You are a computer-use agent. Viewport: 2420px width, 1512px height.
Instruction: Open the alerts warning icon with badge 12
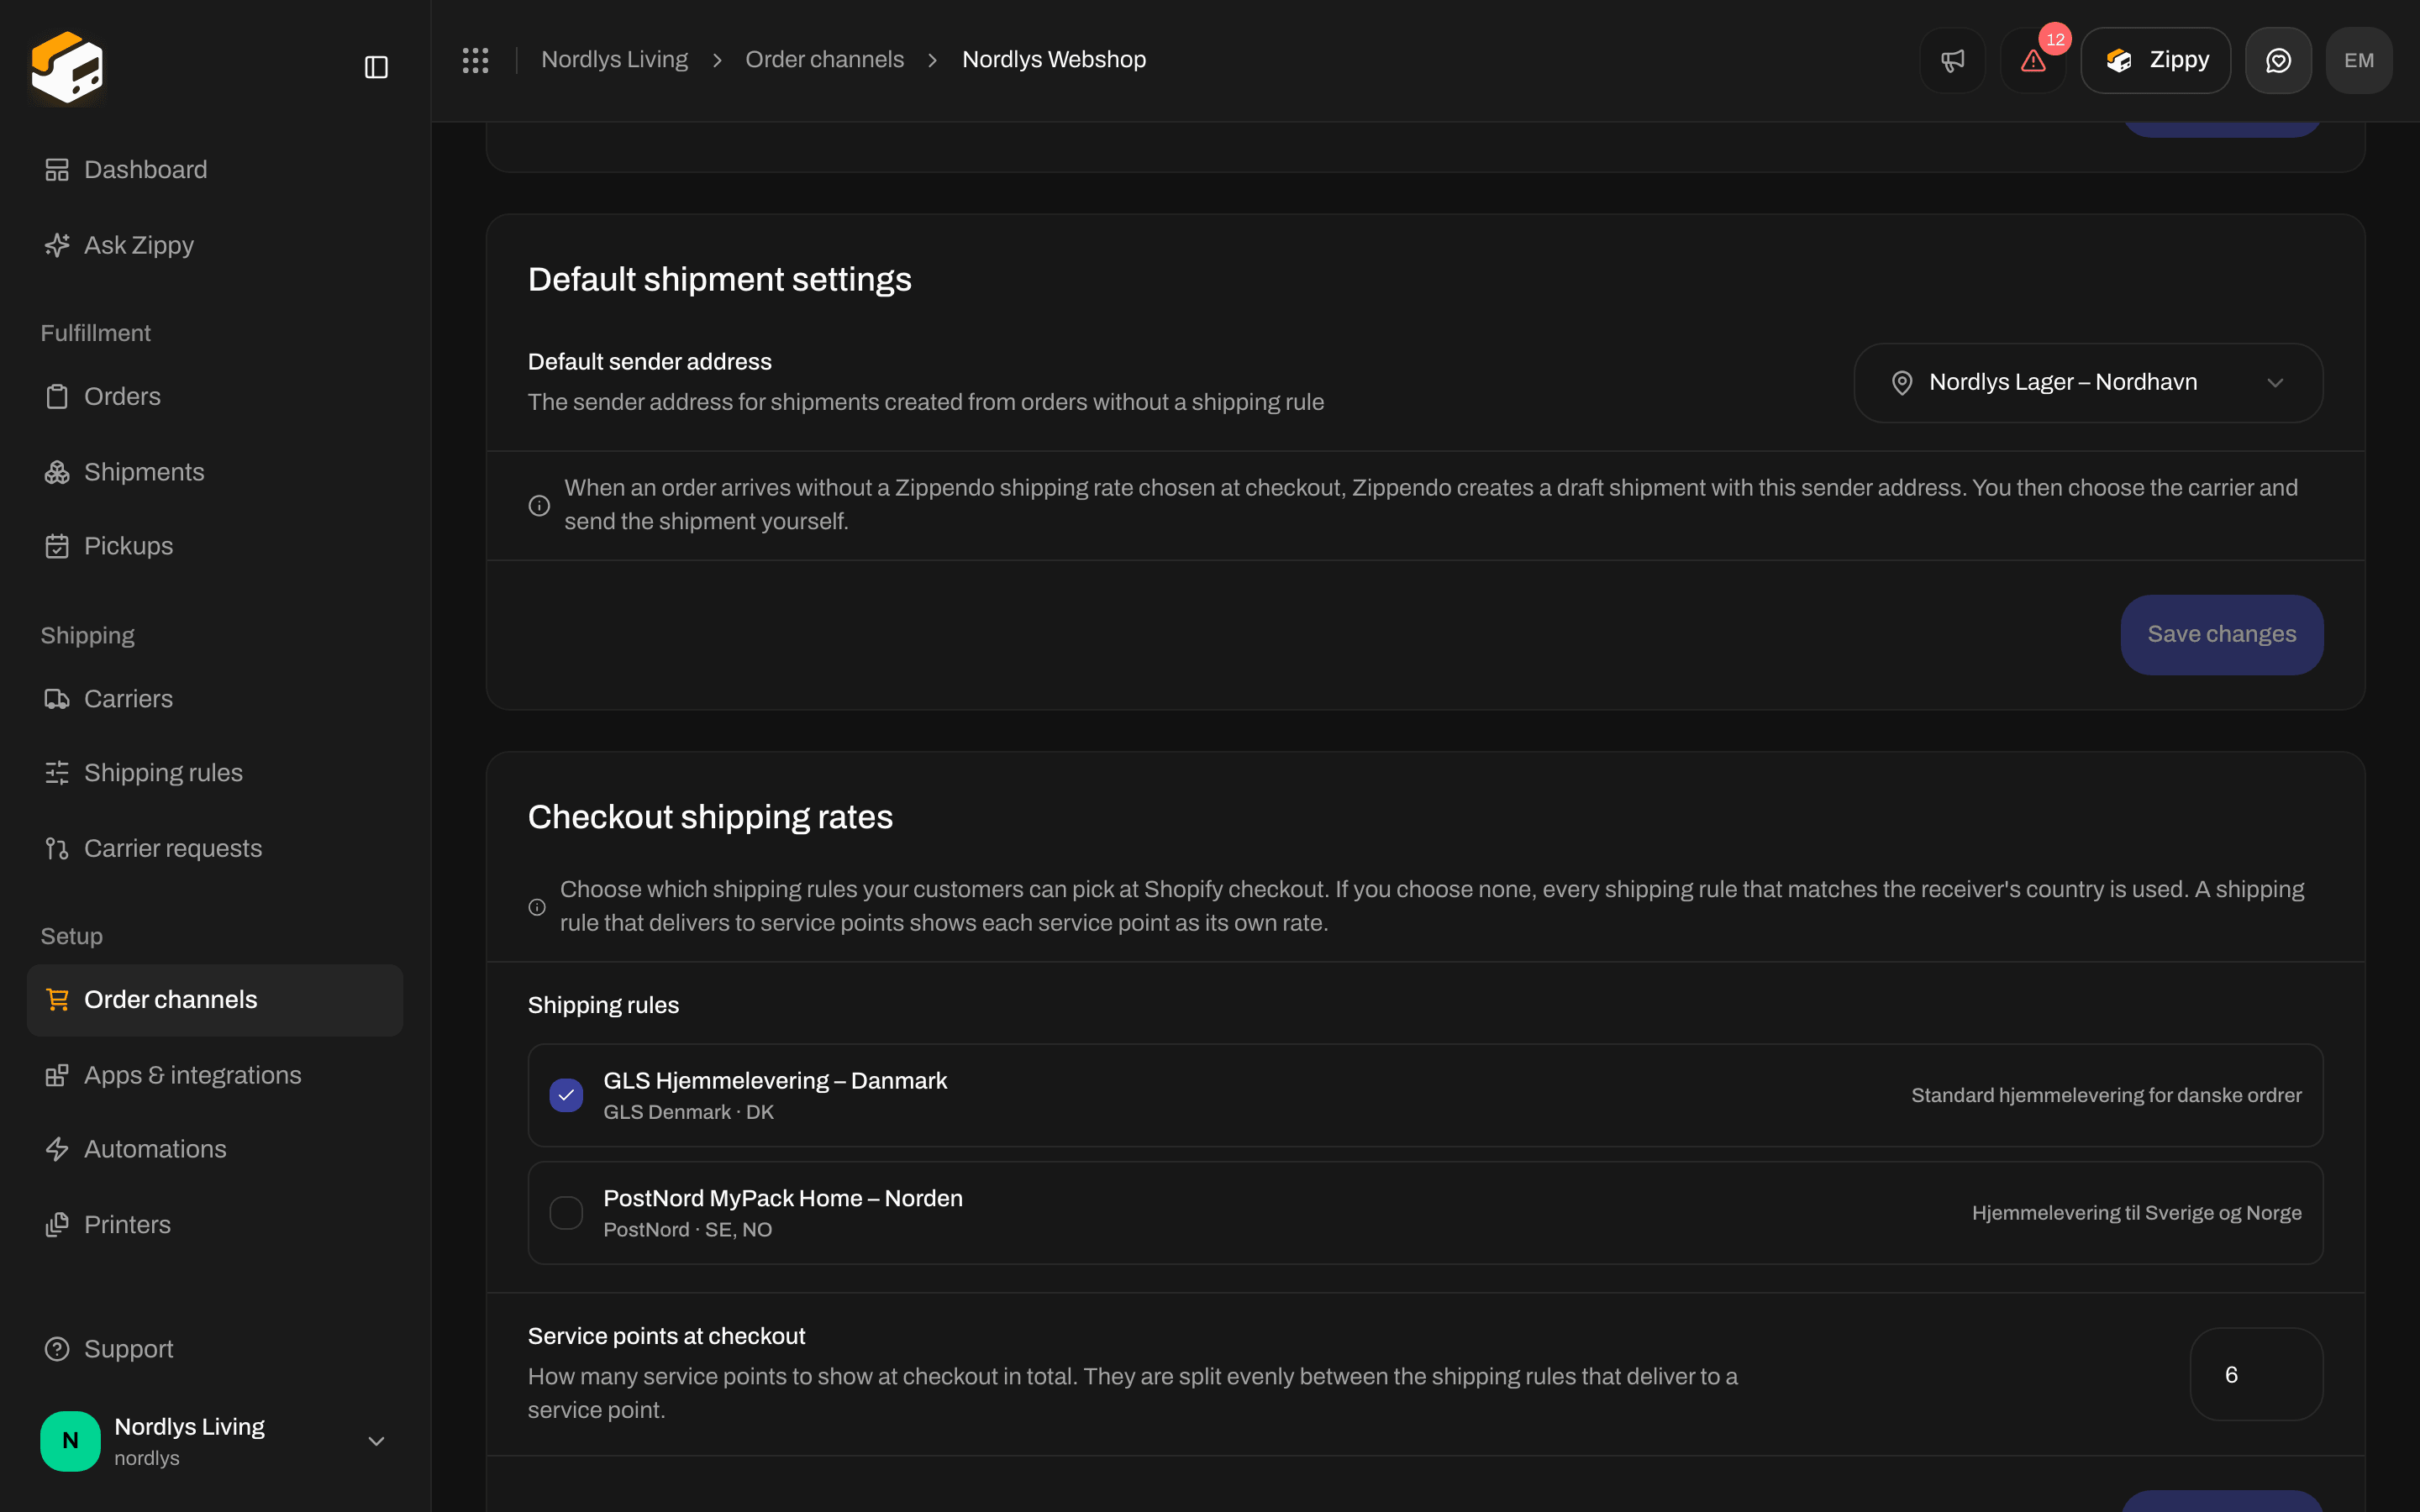point(2033,60)
